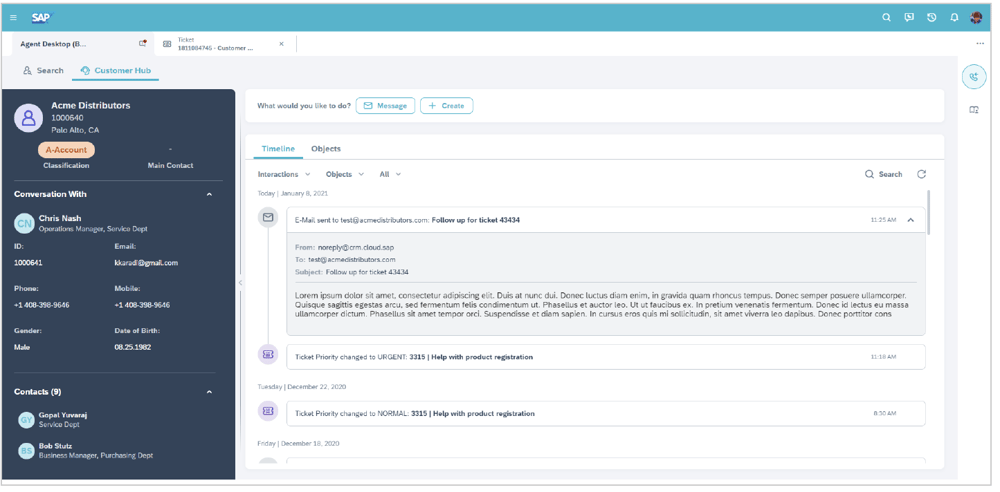
Task: Click the Create button
Action: point(446,105)
